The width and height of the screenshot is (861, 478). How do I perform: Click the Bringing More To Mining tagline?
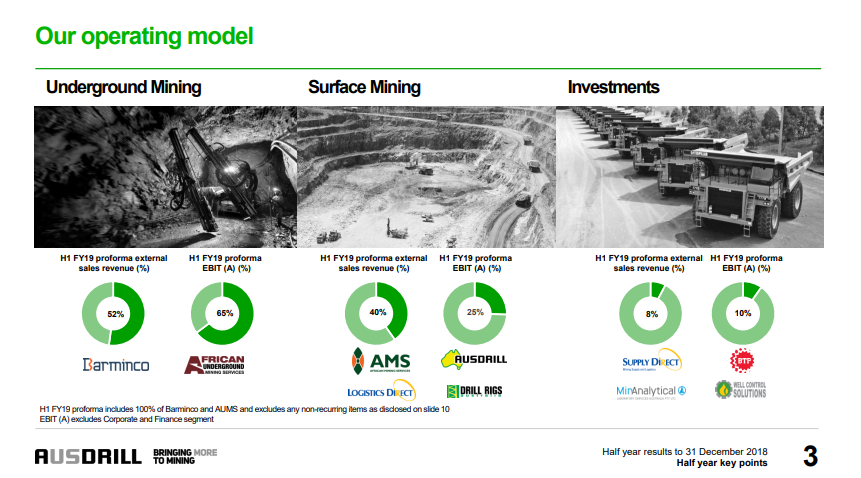point(185,457)
